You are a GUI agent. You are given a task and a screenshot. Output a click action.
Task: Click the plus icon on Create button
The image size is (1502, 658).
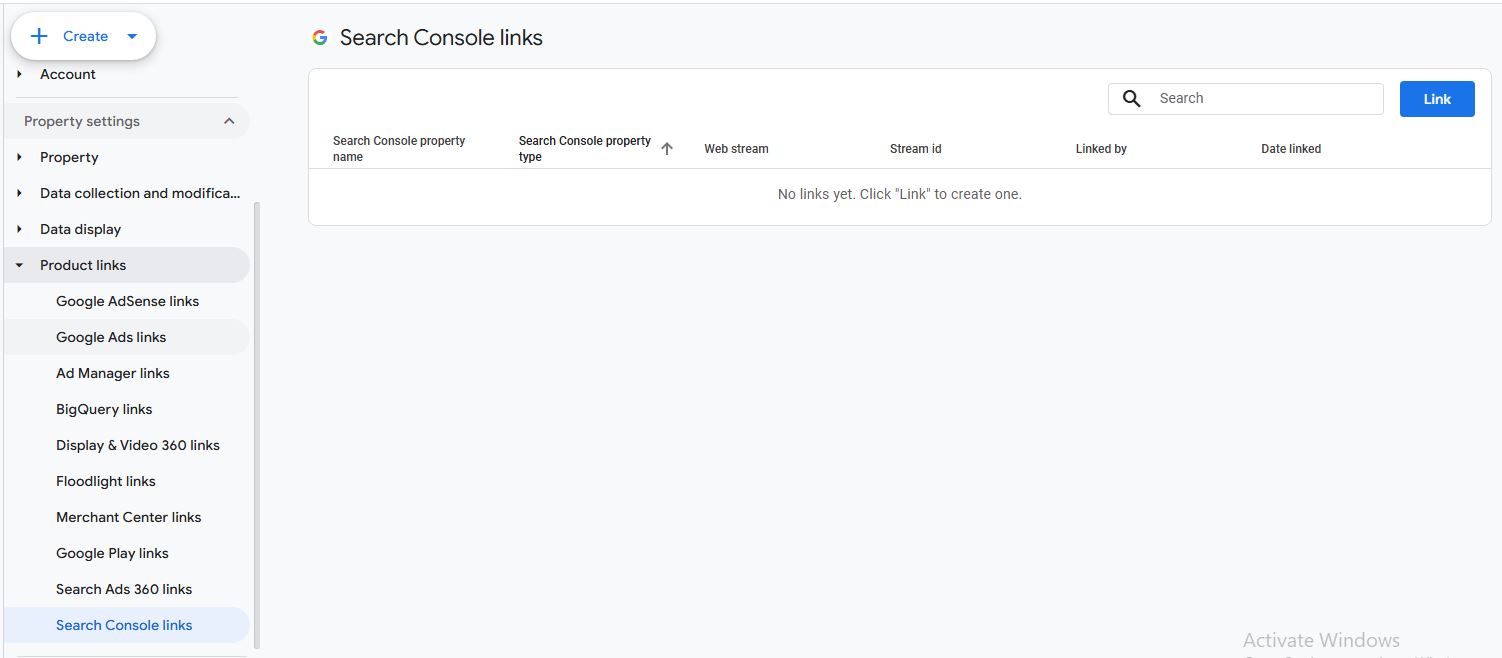click(x=39, y=37)
